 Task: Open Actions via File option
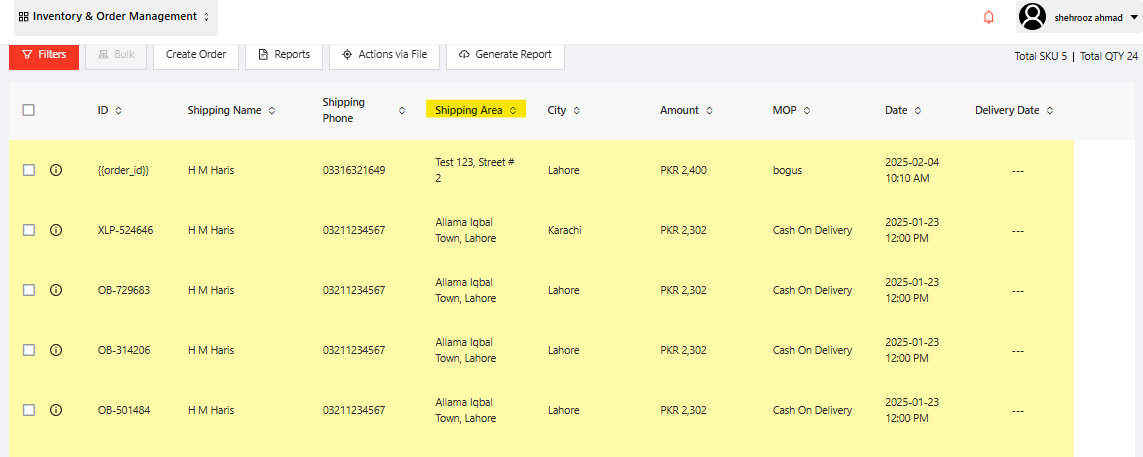pos(384,55)
